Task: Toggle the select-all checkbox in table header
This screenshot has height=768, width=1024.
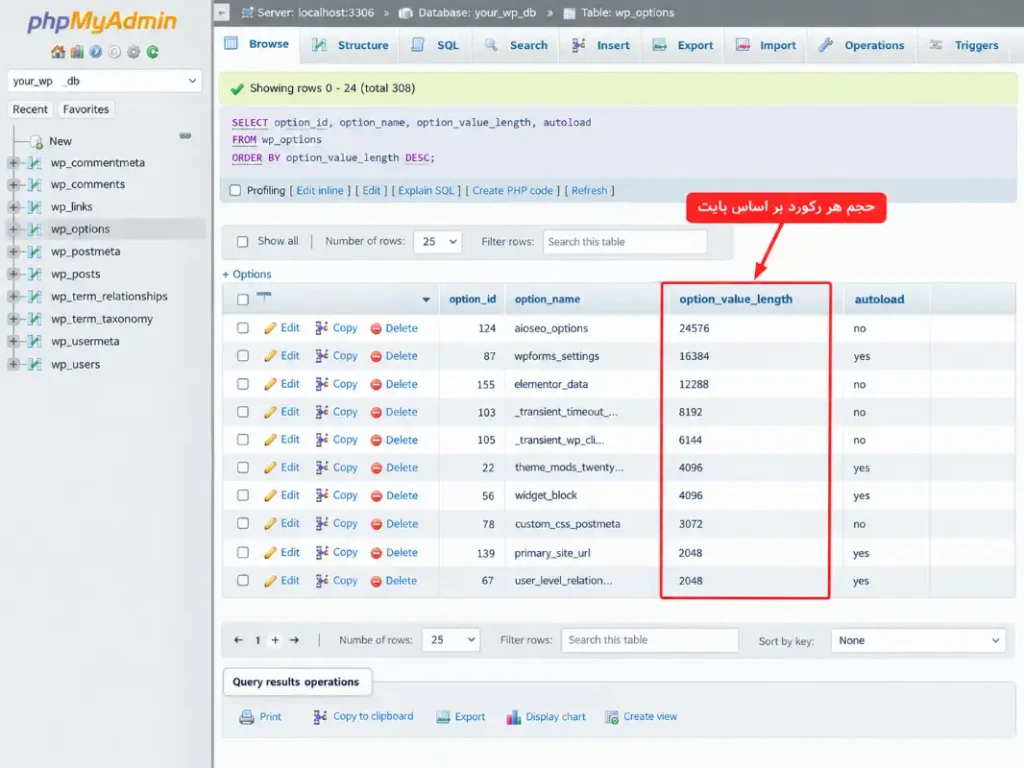Action: (243, 299)
